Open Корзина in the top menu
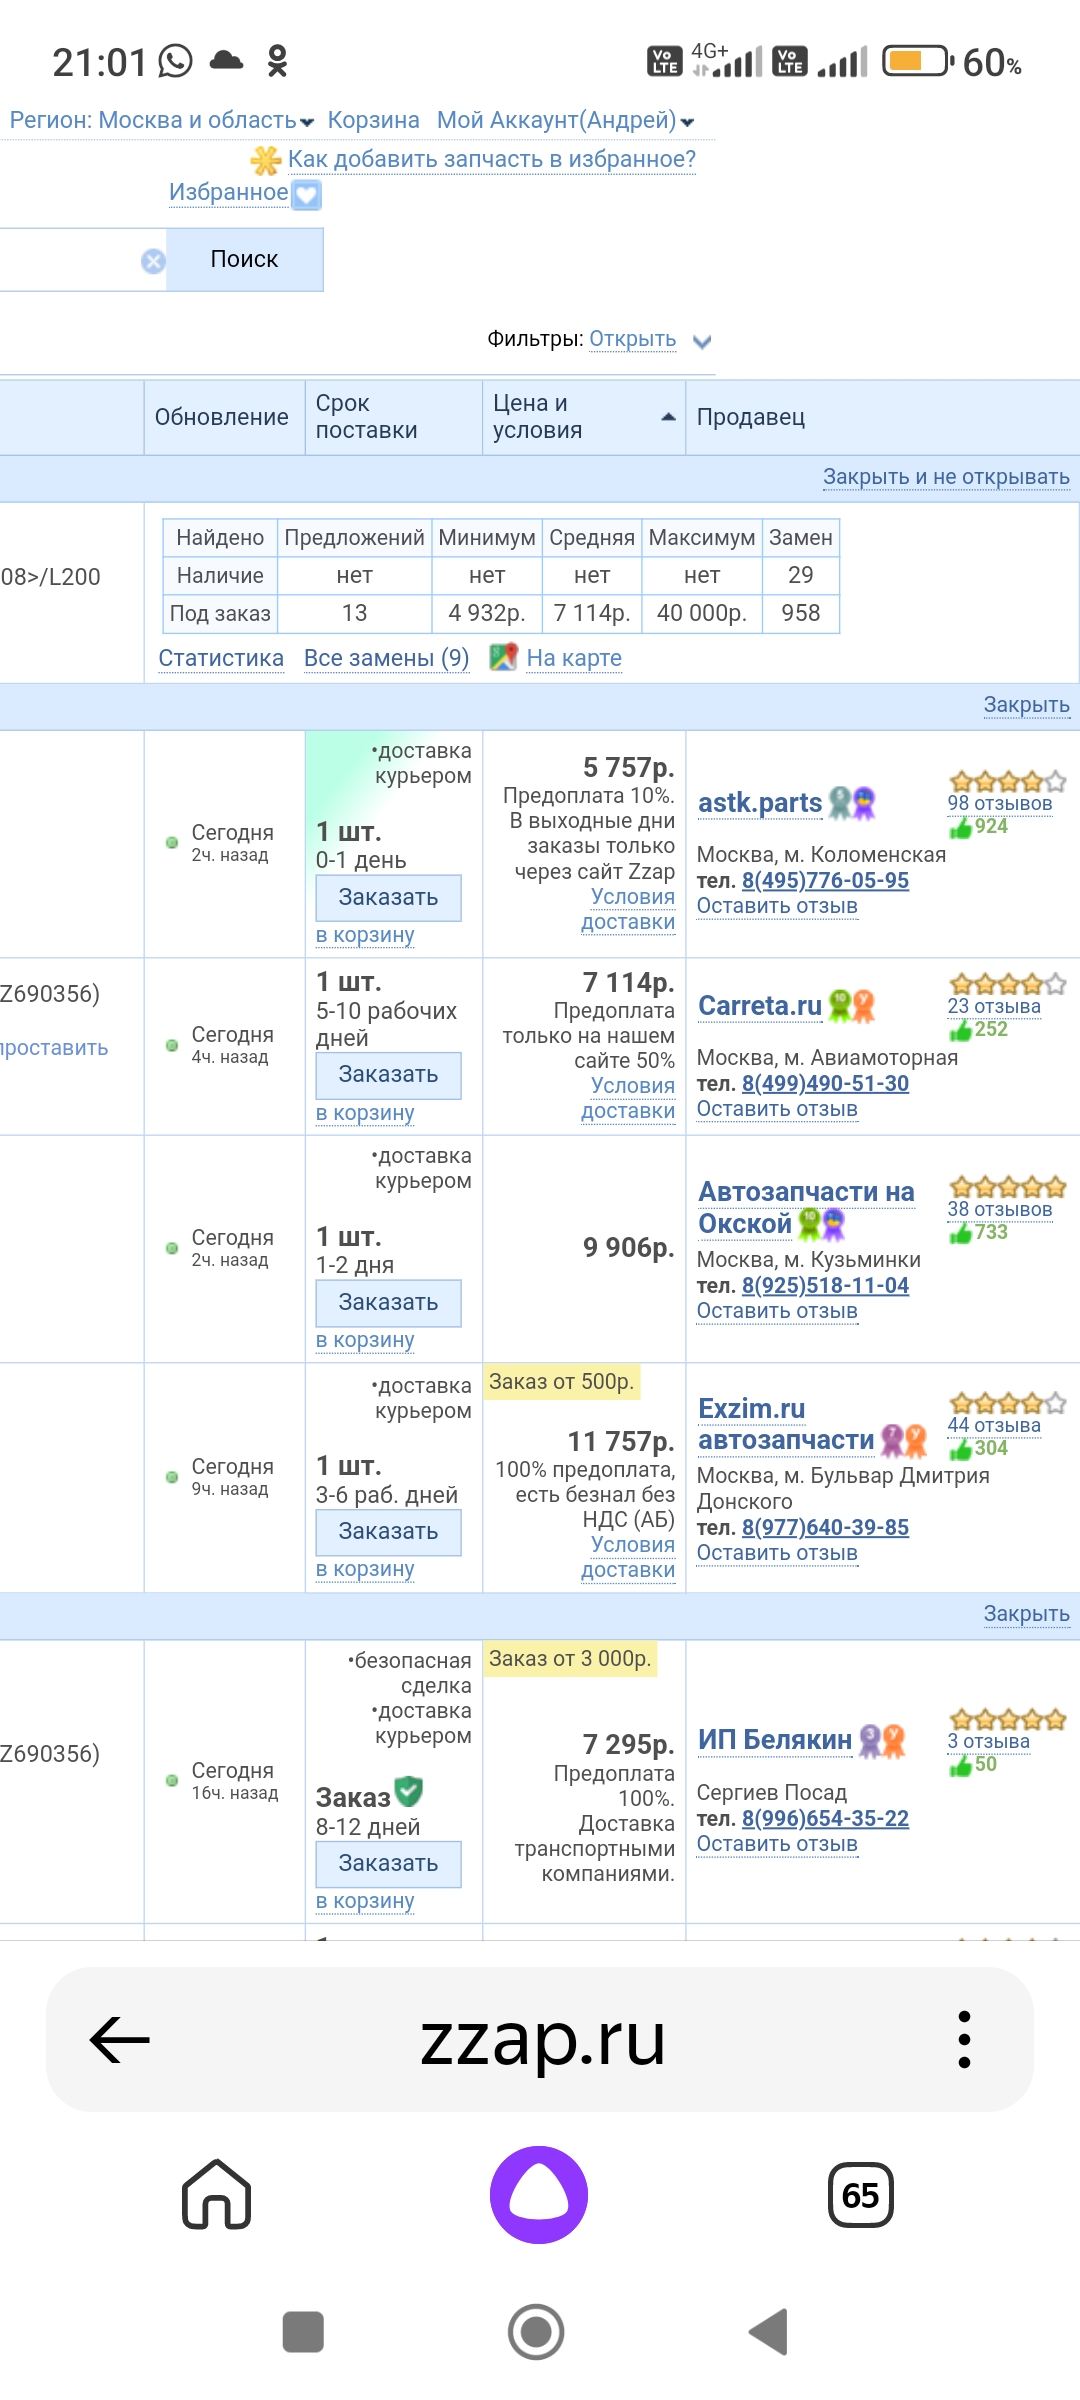This screenshot has height=2400, width=1080. (373, 121)
